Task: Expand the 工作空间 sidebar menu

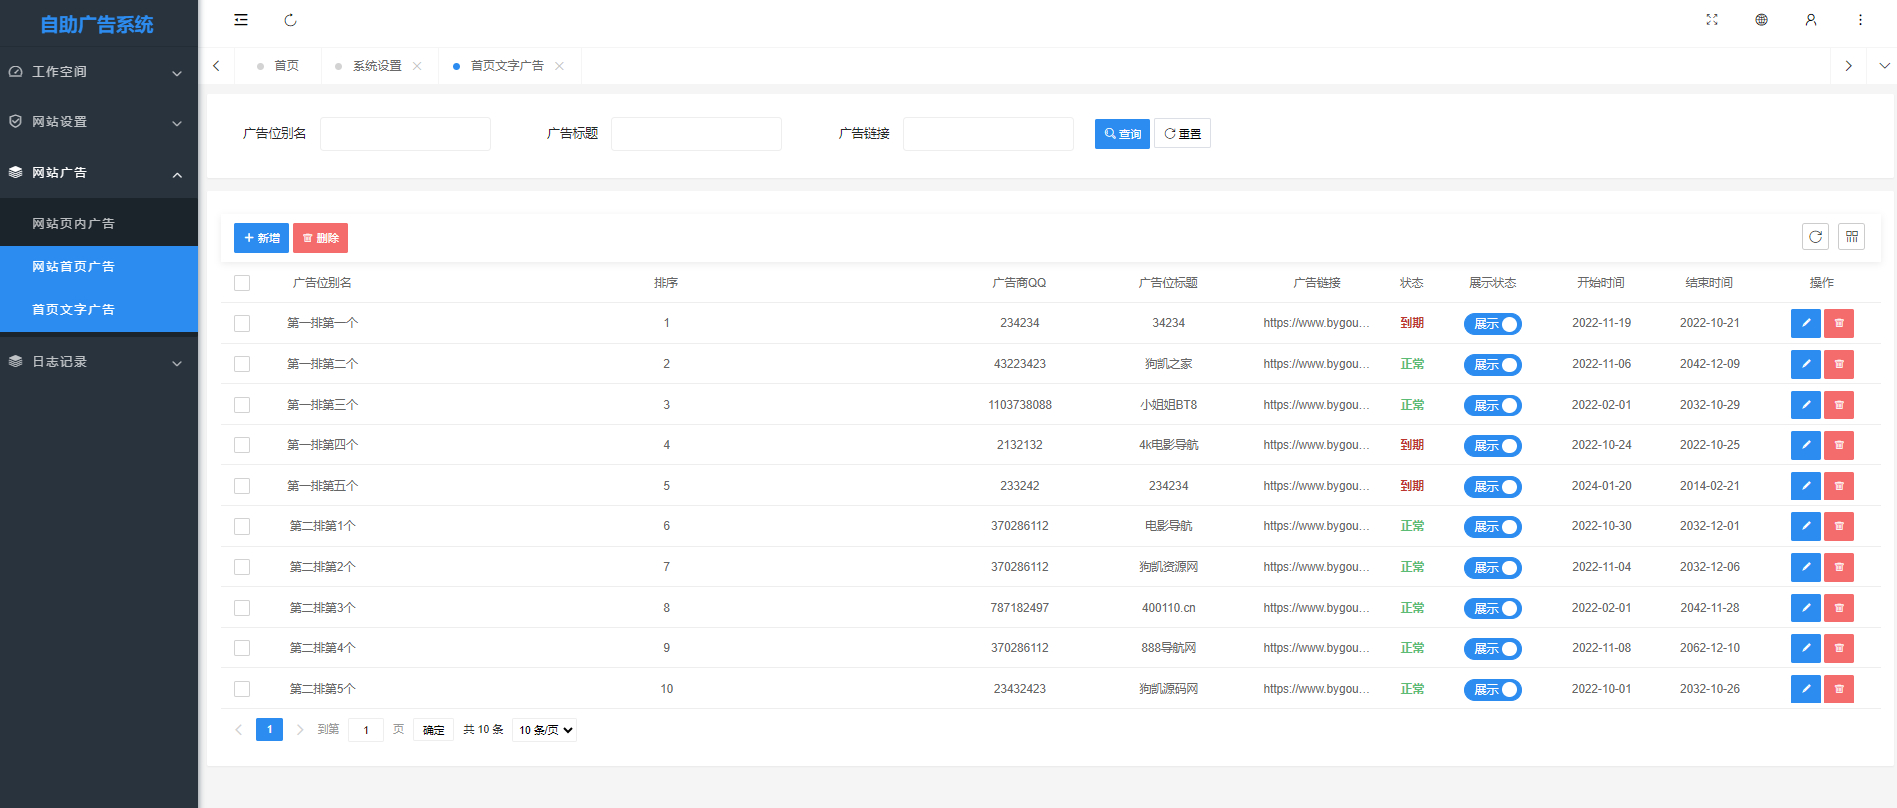Action: 98,72
